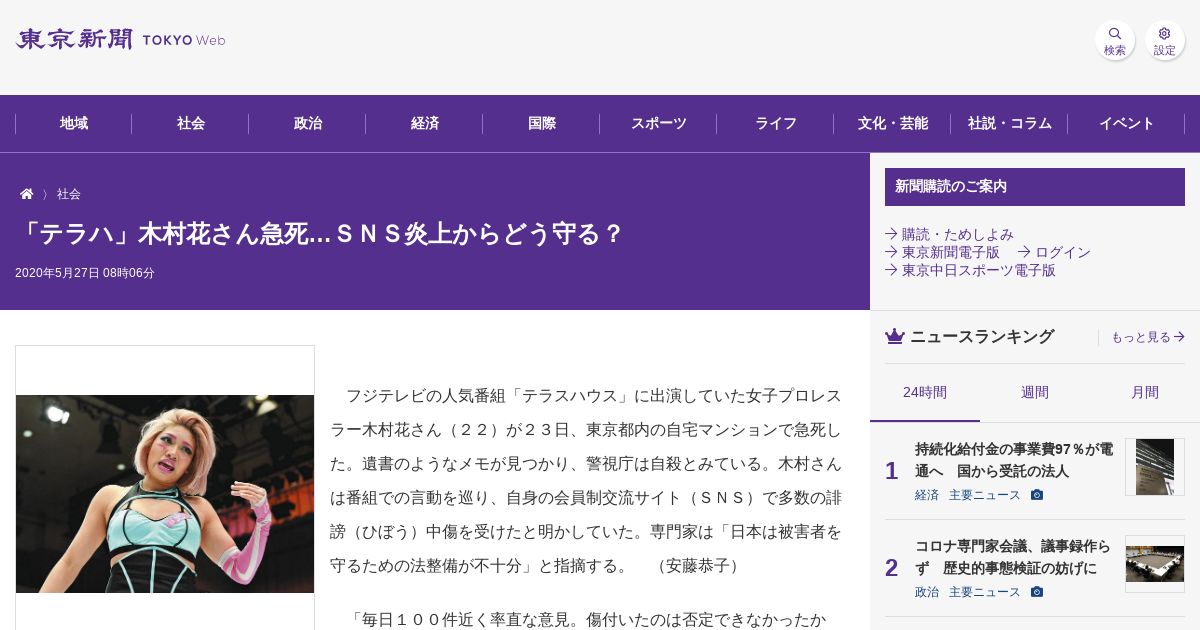Open 東京中日スポーツ電子版 link

point(970,270)
